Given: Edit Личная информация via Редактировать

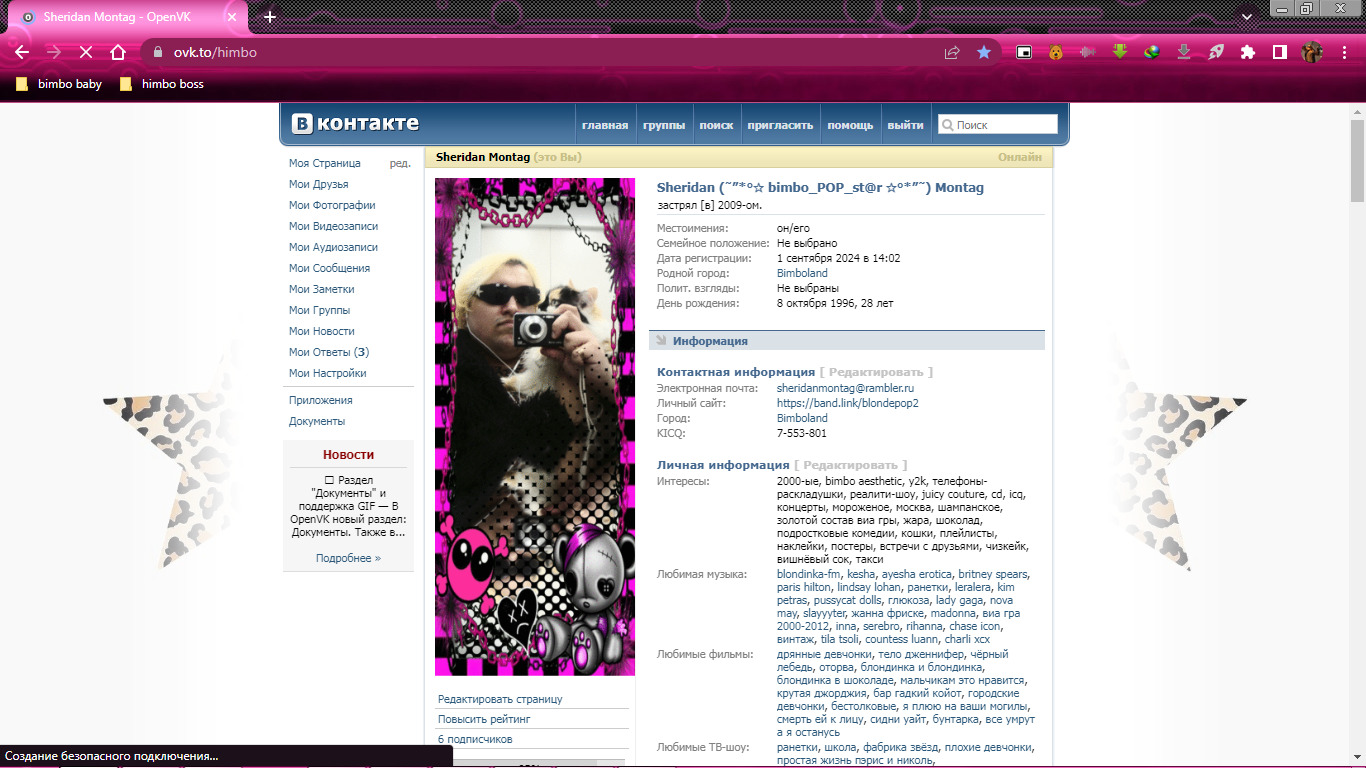Looking at the screenshot, I should click(x=851, y=465).
